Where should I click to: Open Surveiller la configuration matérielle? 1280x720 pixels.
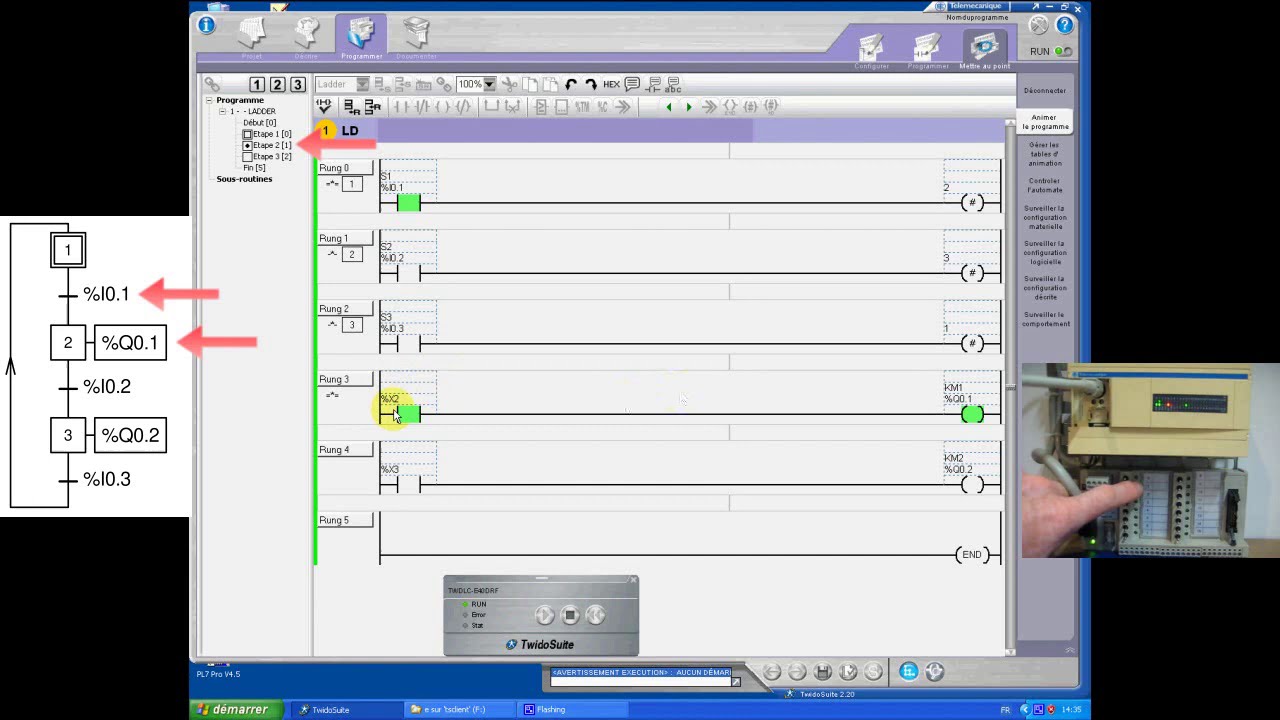pos(1045,217)
